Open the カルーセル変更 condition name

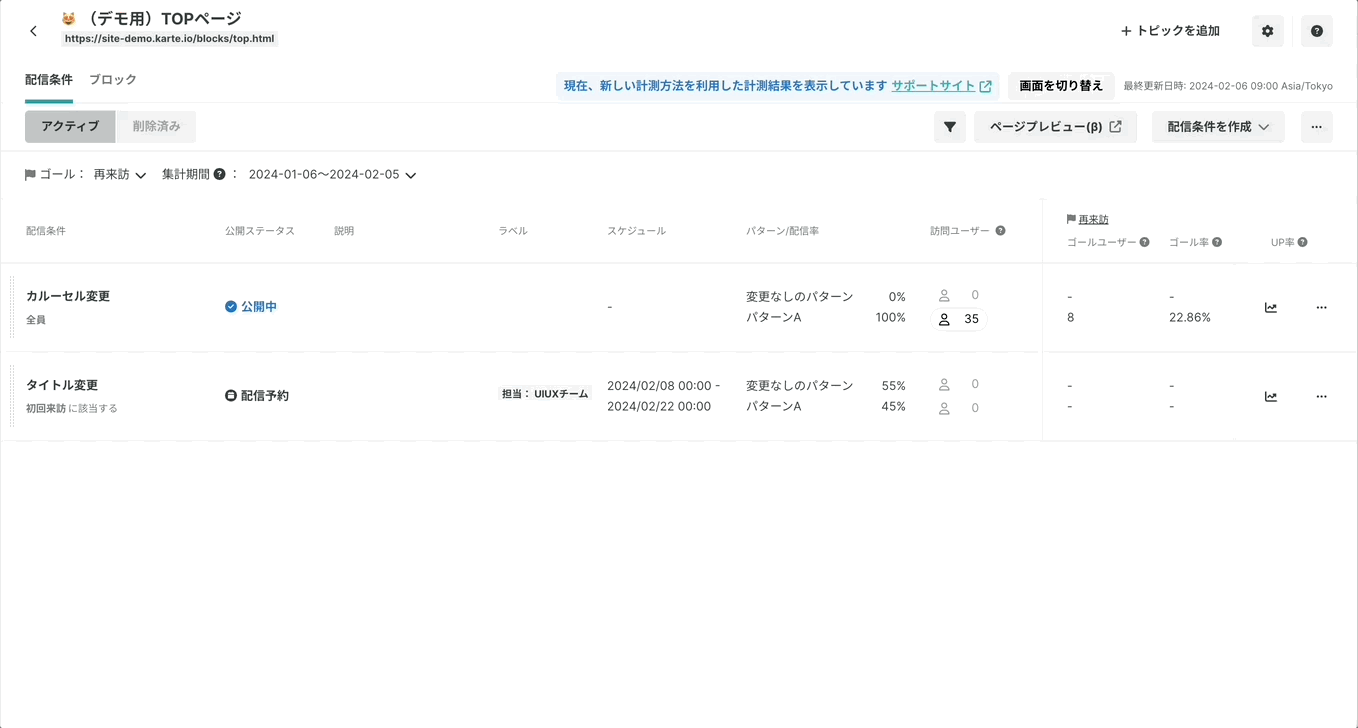point(68,296)
